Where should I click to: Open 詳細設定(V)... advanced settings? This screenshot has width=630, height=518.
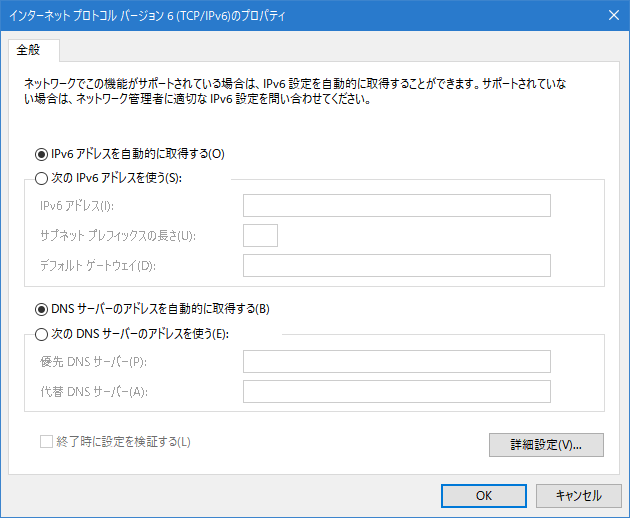pyautogui.click(x=546, y=445)
